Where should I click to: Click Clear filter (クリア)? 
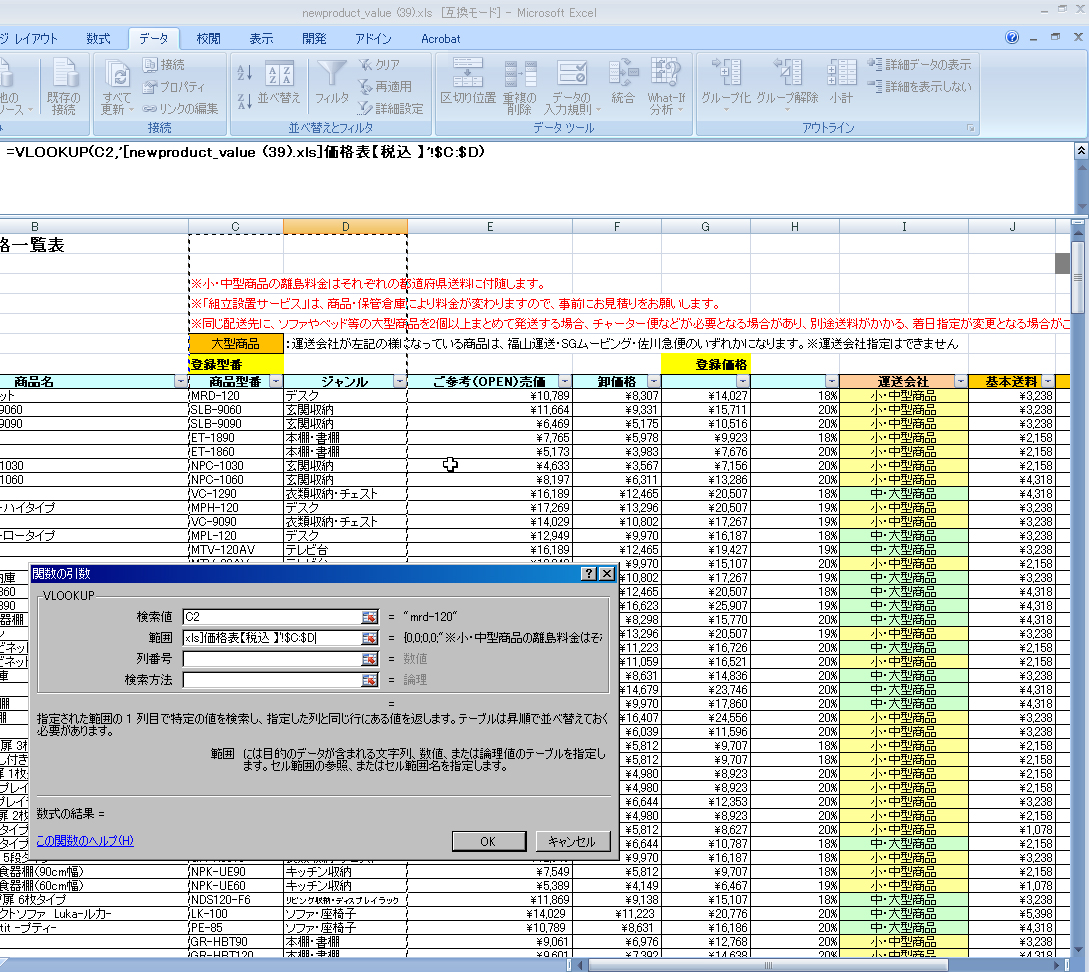pyautogui.click(x=379, y=65)
